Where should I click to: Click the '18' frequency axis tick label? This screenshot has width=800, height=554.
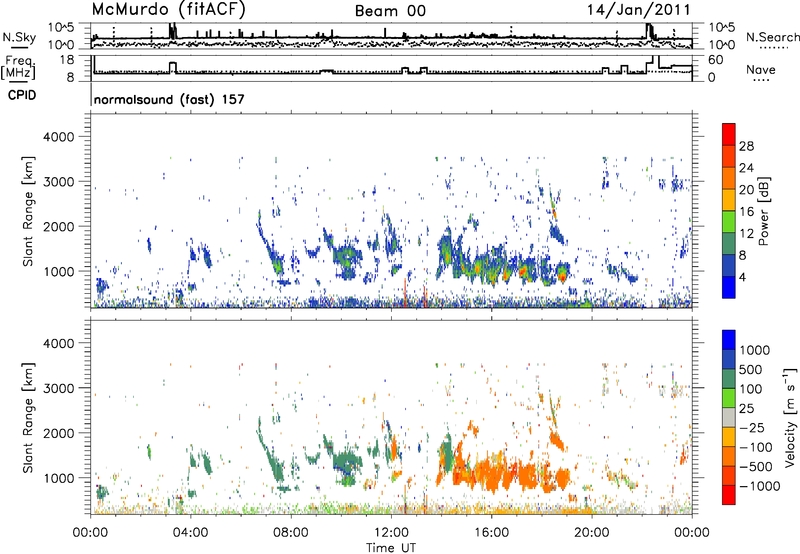(x=67, y=60)
